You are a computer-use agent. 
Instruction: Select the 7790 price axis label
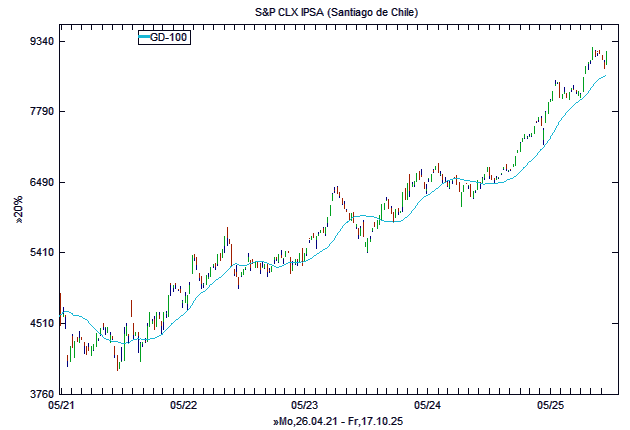click(x=39, y=111)
